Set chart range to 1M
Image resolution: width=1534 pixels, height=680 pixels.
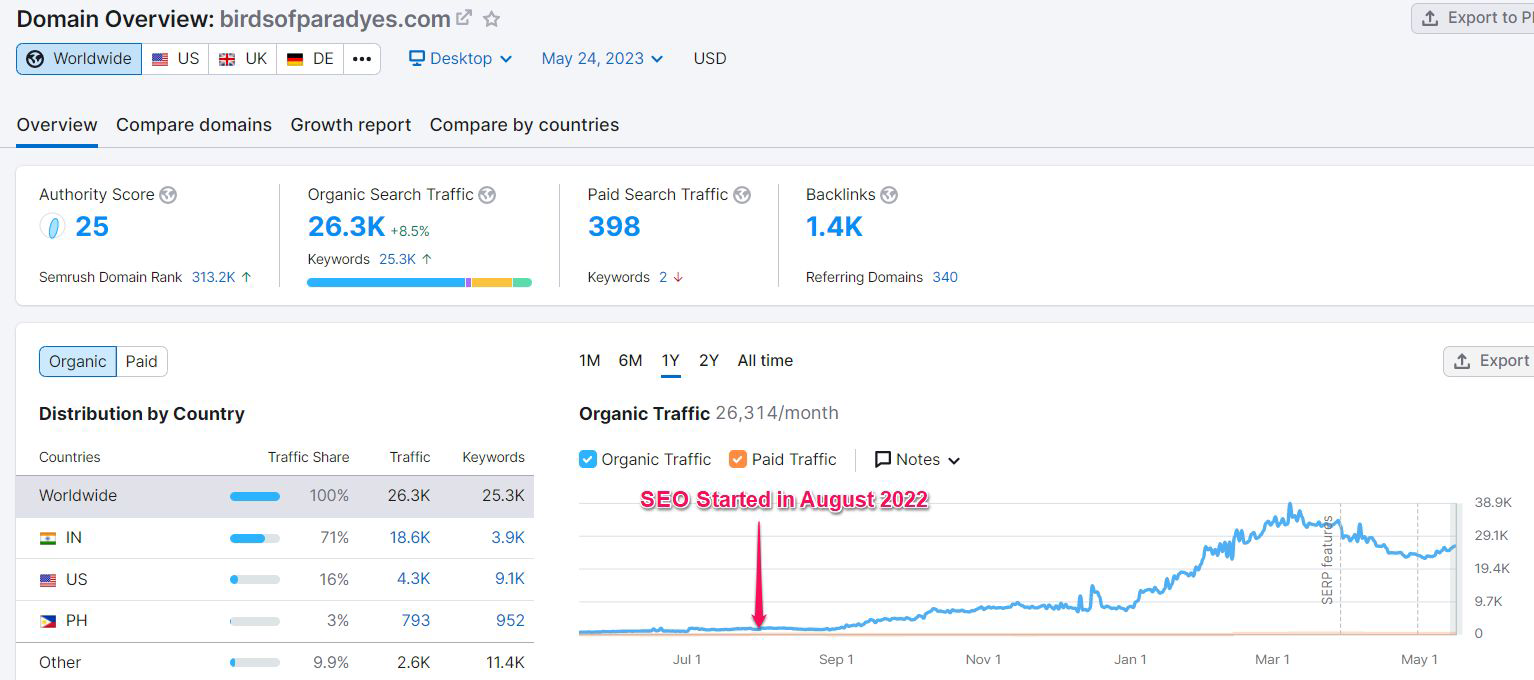pos(590,361)
